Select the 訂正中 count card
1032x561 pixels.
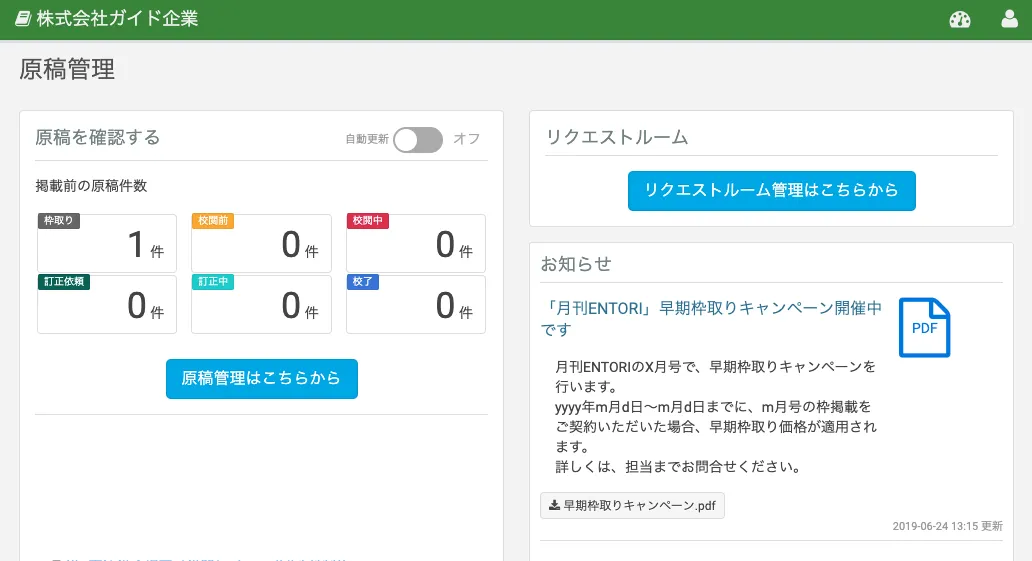(x=261, y=304)
